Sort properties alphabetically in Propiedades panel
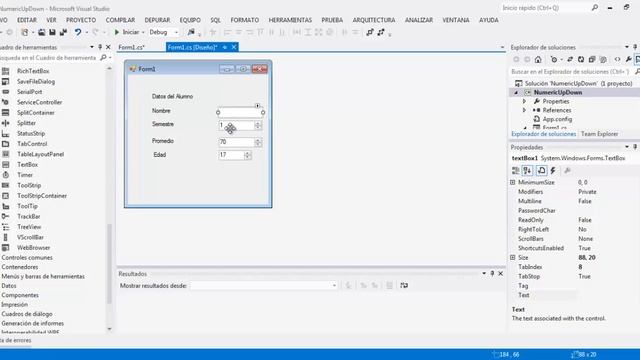Screen dimensions: 640x360 coord(527,171)
